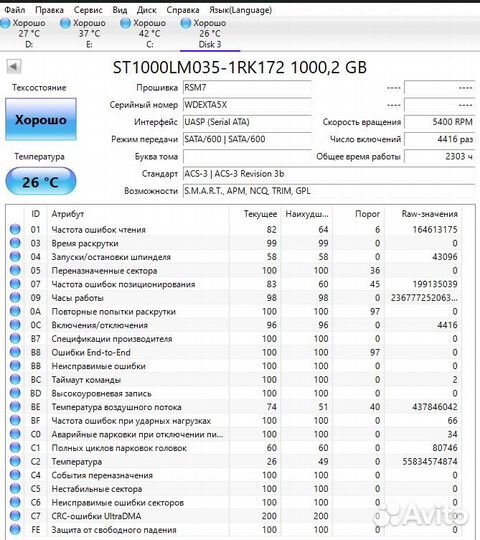Open the Сервис menu
Image resolution: width=480 pixels, height=540 pixels.
click(88, 10)
